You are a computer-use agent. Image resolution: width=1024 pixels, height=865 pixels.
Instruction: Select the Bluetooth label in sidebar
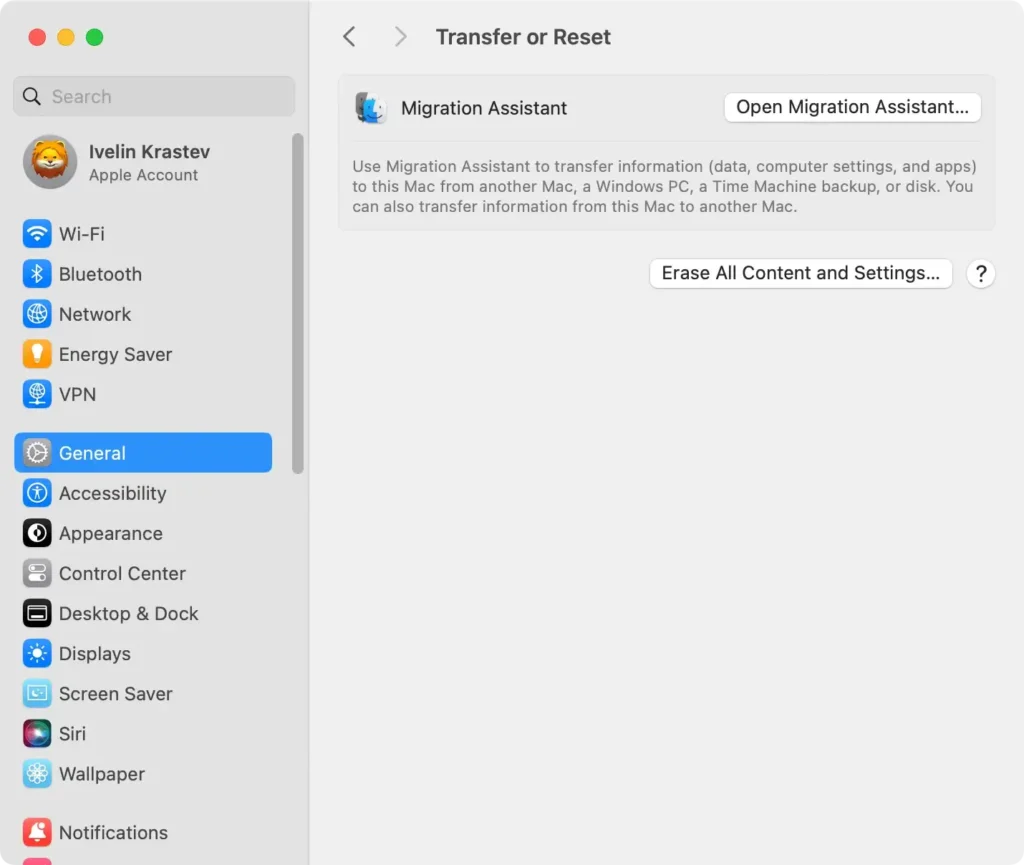pyautogui.click(x=100, y=274)
